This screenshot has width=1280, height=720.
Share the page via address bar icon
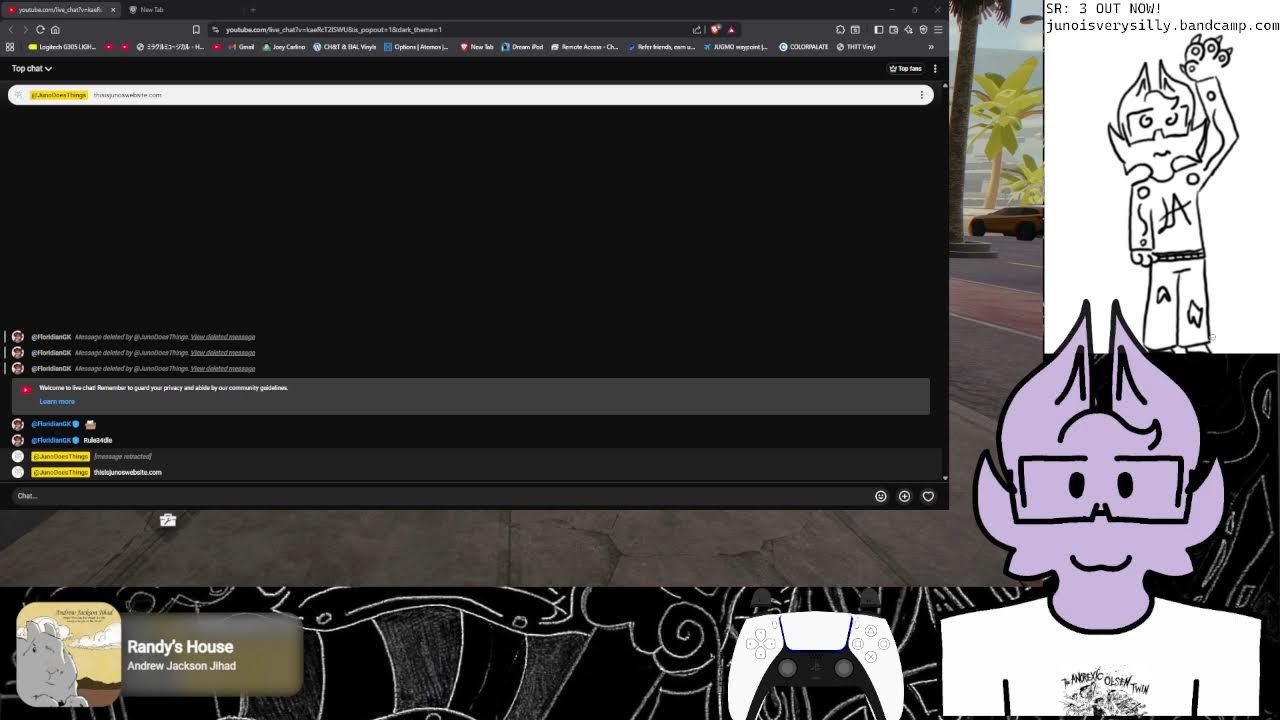697,29
